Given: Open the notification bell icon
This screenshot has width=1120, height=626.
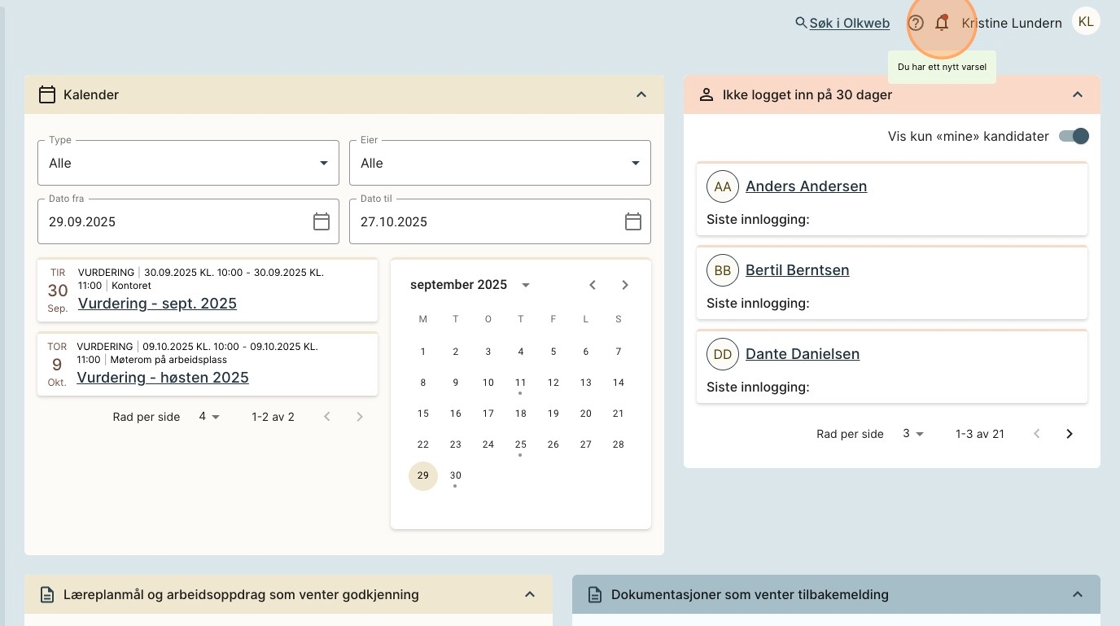Looking at the screenshot, I should click(941, 23).
